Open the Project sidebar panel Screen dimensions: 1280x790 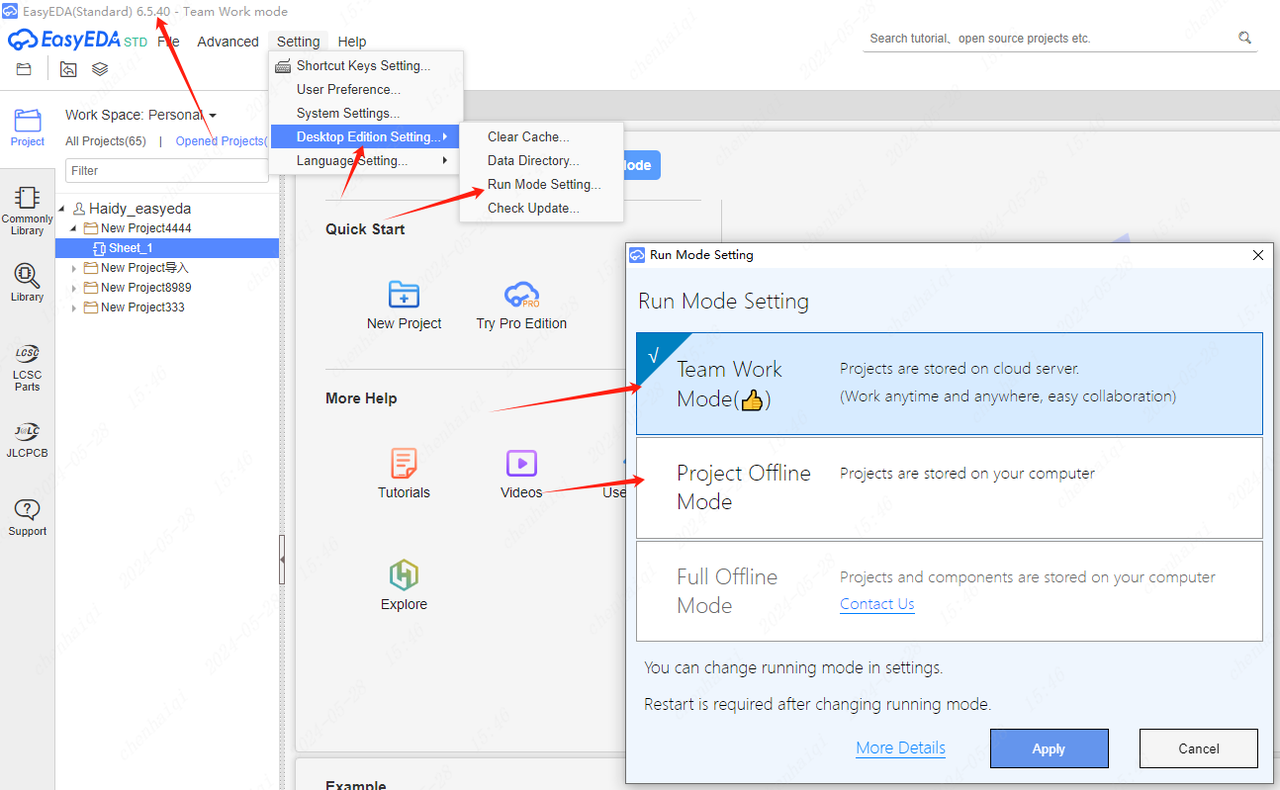point(27,128)
